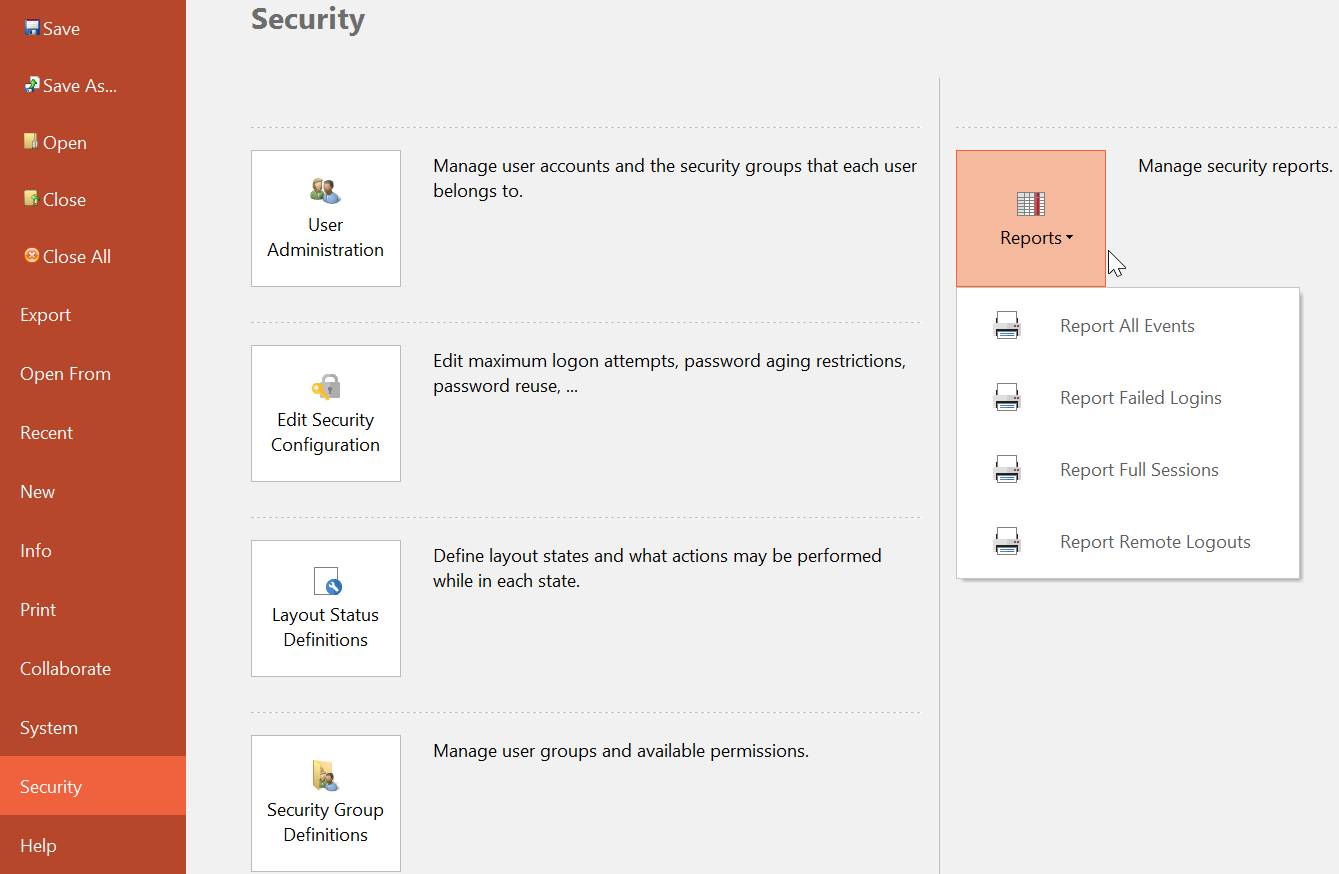
Task: Click the Close All orange icon
Action: point(31,256)
